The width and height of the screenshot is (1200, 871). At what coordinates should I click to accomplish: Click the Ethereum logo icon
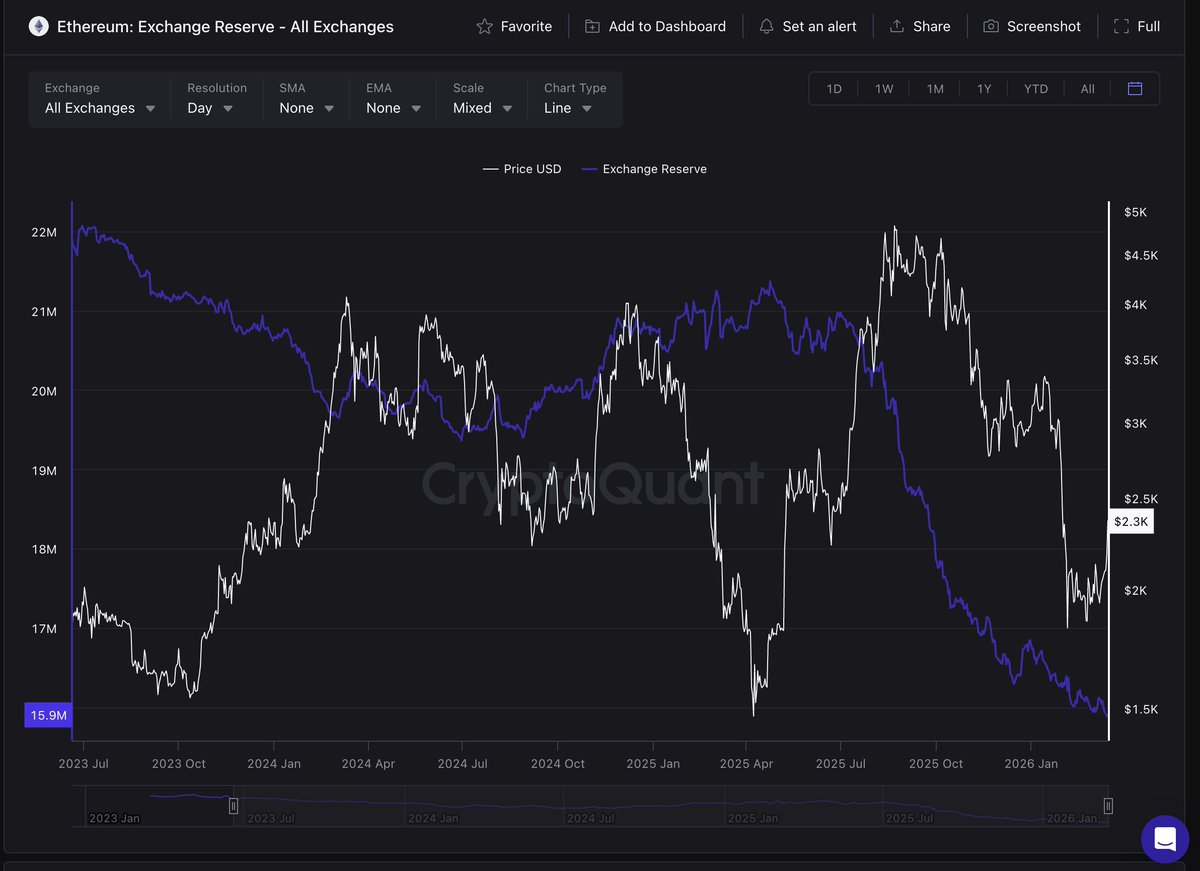[39, 26]
